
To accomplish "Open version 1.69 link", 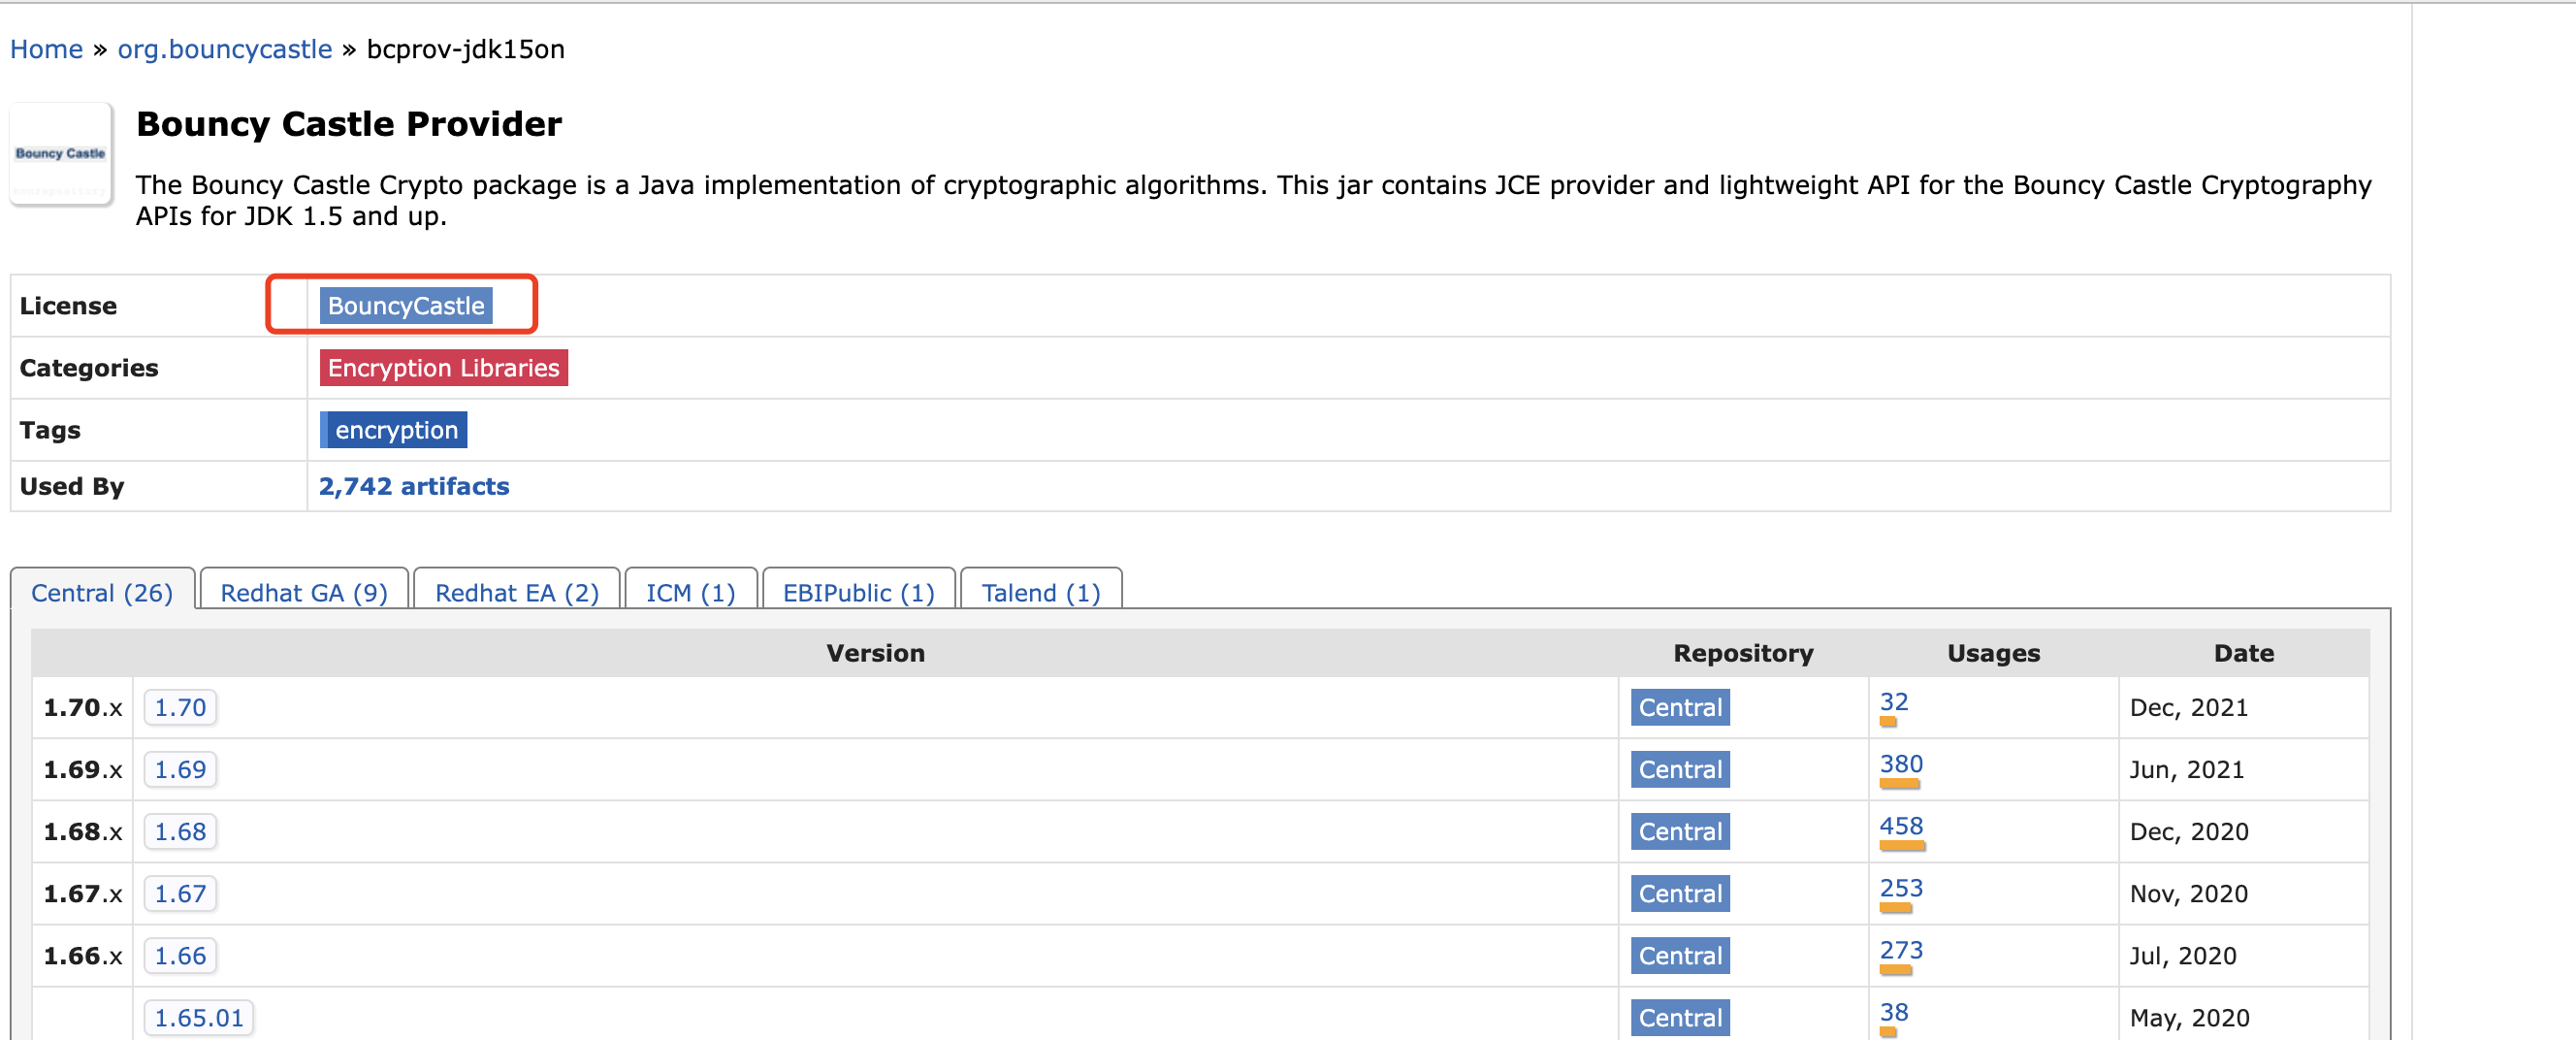I will tap(180, 770).
